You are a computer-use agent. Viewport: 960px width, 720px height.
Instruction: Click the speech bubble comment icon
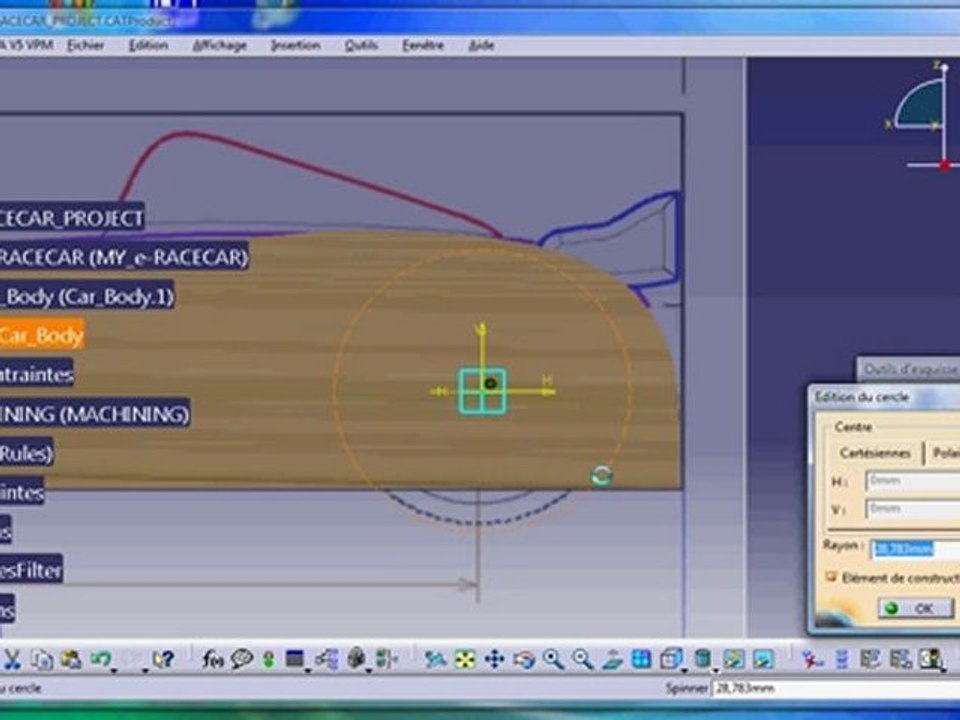pyautogui.click(x=242, y=660)
